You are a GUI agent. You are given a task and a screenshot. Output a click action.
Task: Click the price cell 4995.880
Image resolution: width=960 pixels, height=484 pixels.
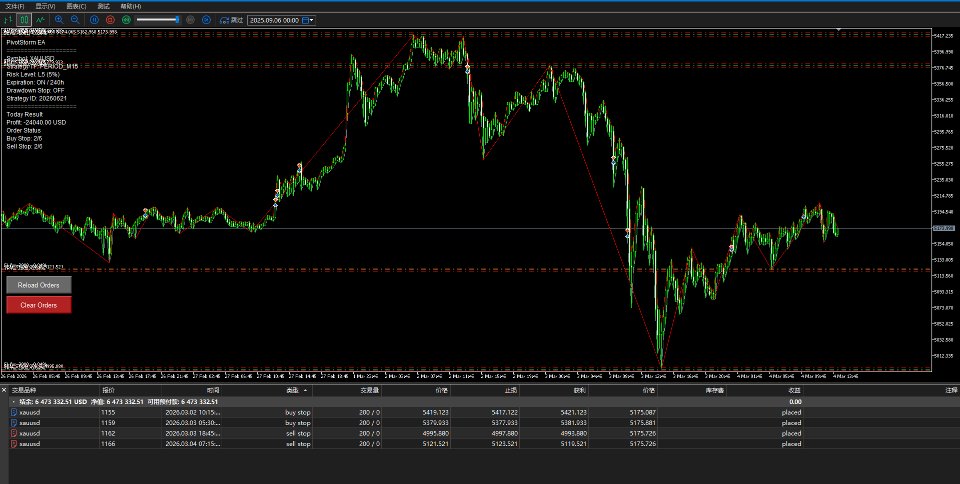435,433
